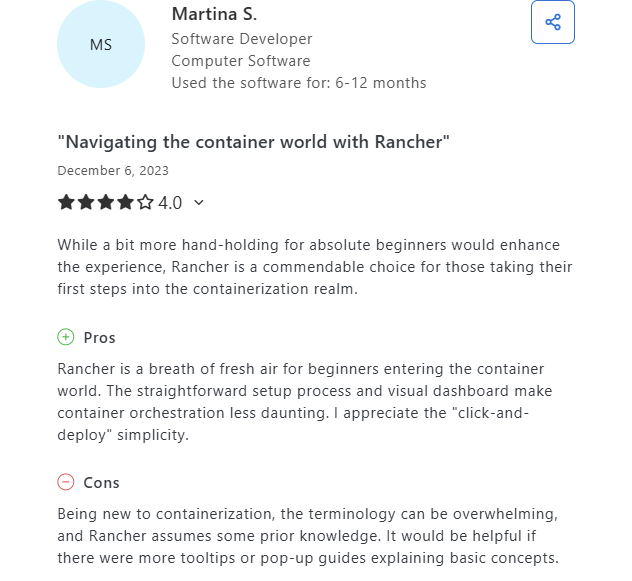Click the December 6, 2023 date
Screen dimensions: 632x581
point(113,171)
